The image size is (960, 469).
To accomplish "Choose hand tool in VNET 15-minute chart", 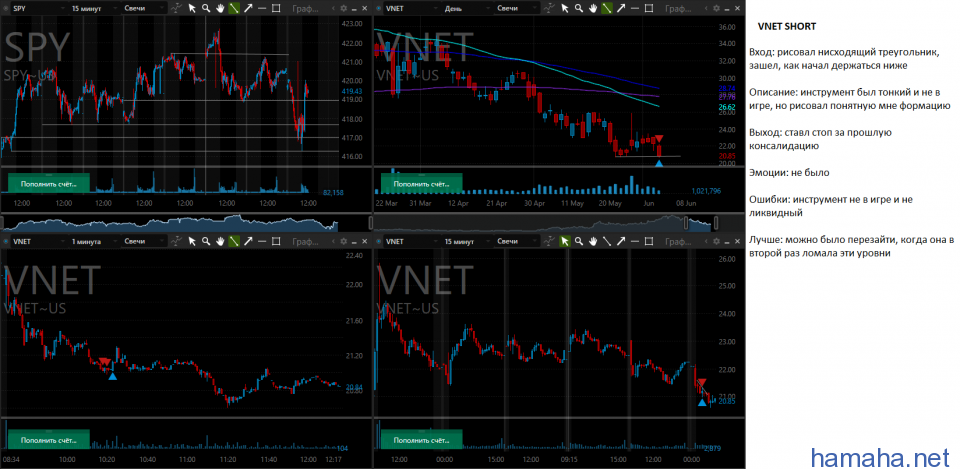I will [x=593, y=241].
